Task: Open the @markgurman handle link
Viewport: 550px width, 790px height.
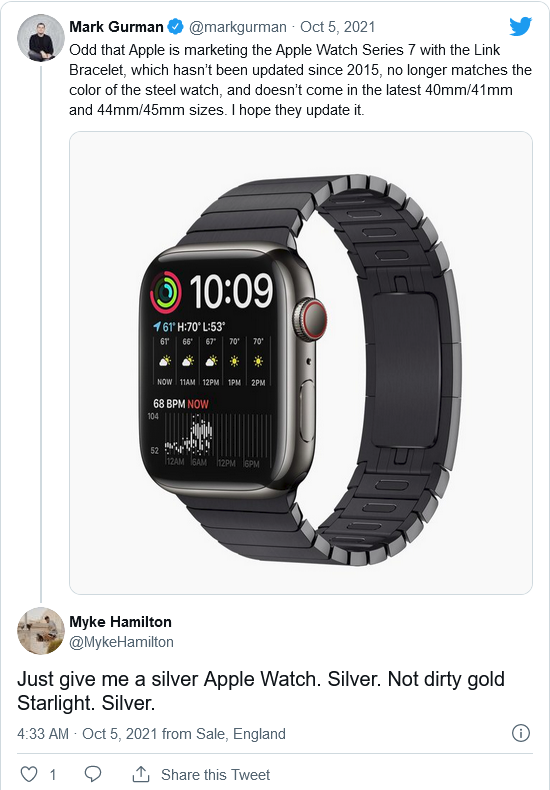Action: click(x=238, y=27)
